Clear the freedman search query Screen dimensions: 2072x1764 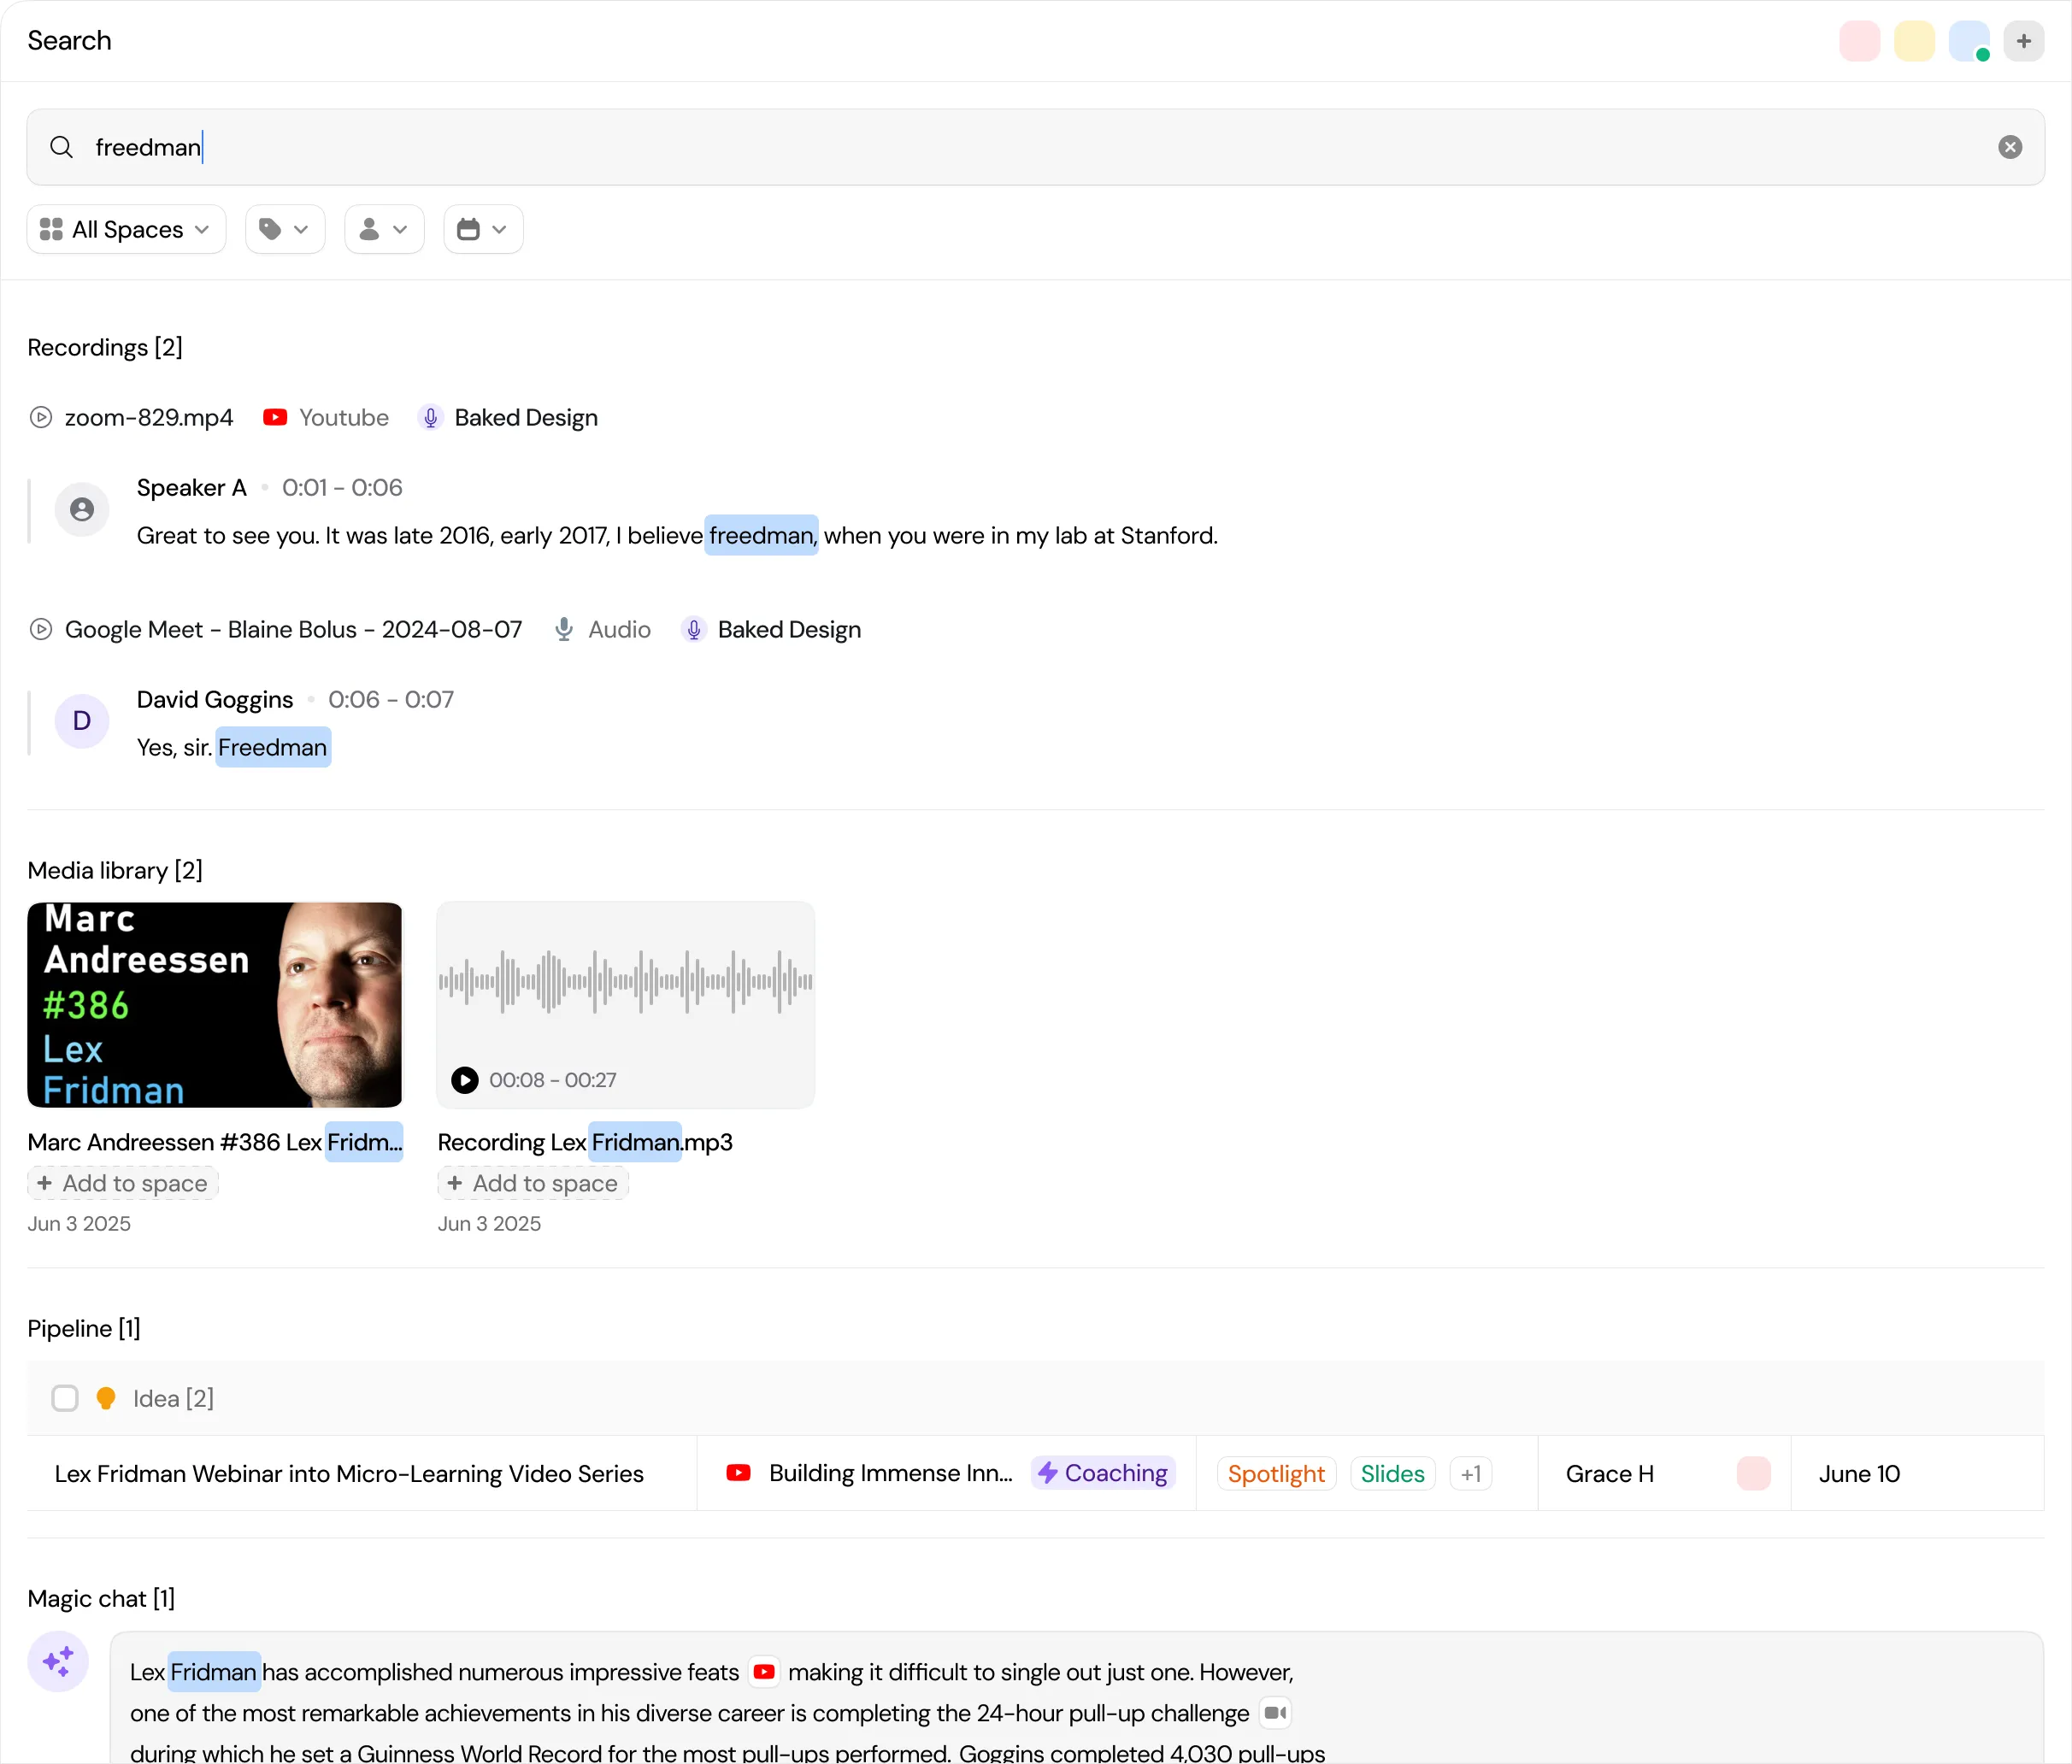coord(2010,147)
